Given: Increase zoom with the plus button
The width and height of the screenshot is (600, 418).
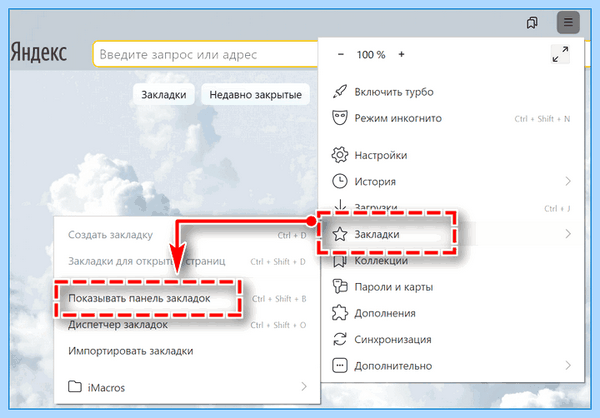Looking at the screenshot, I should pos(401,54).
